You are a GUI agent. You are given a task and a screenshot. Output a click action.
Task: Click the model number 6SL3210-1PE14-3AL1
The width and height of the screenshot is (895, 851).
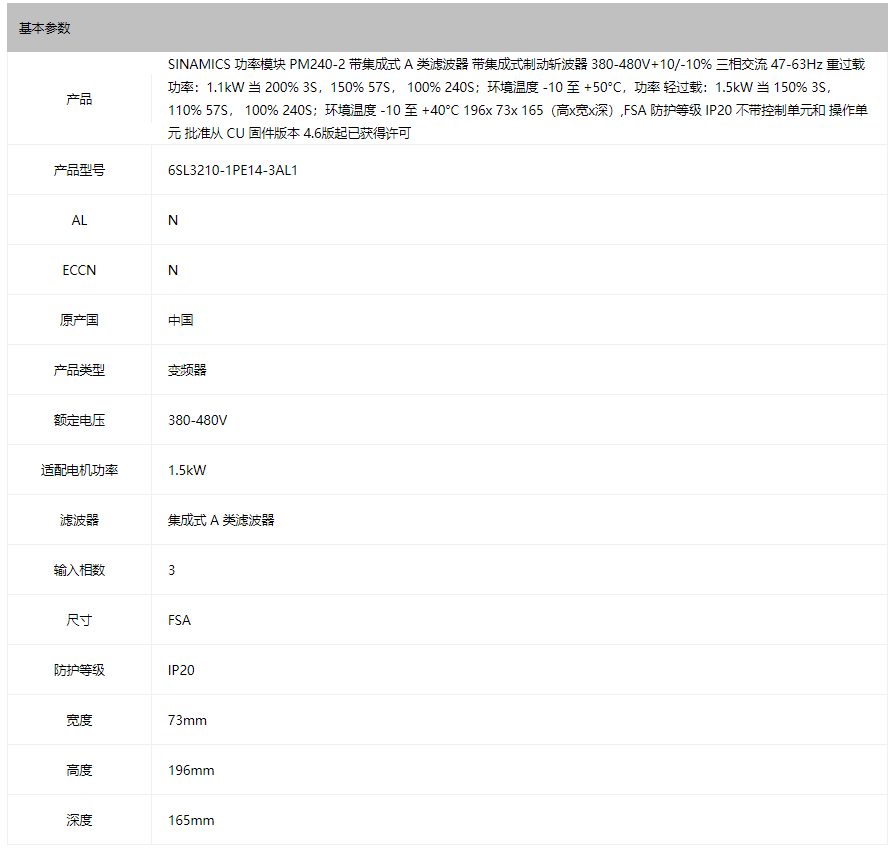[232, 170]
